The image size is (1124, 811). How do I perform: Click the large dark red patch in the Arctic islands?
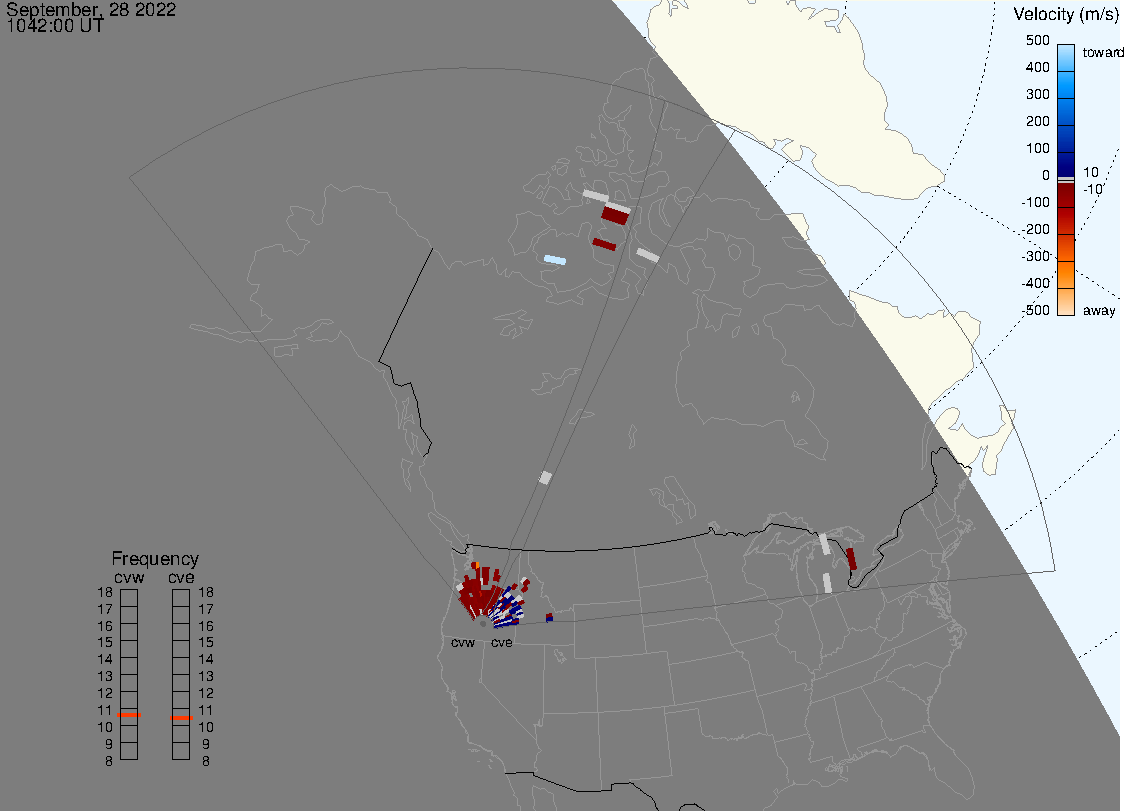click(x=615, y=215)
